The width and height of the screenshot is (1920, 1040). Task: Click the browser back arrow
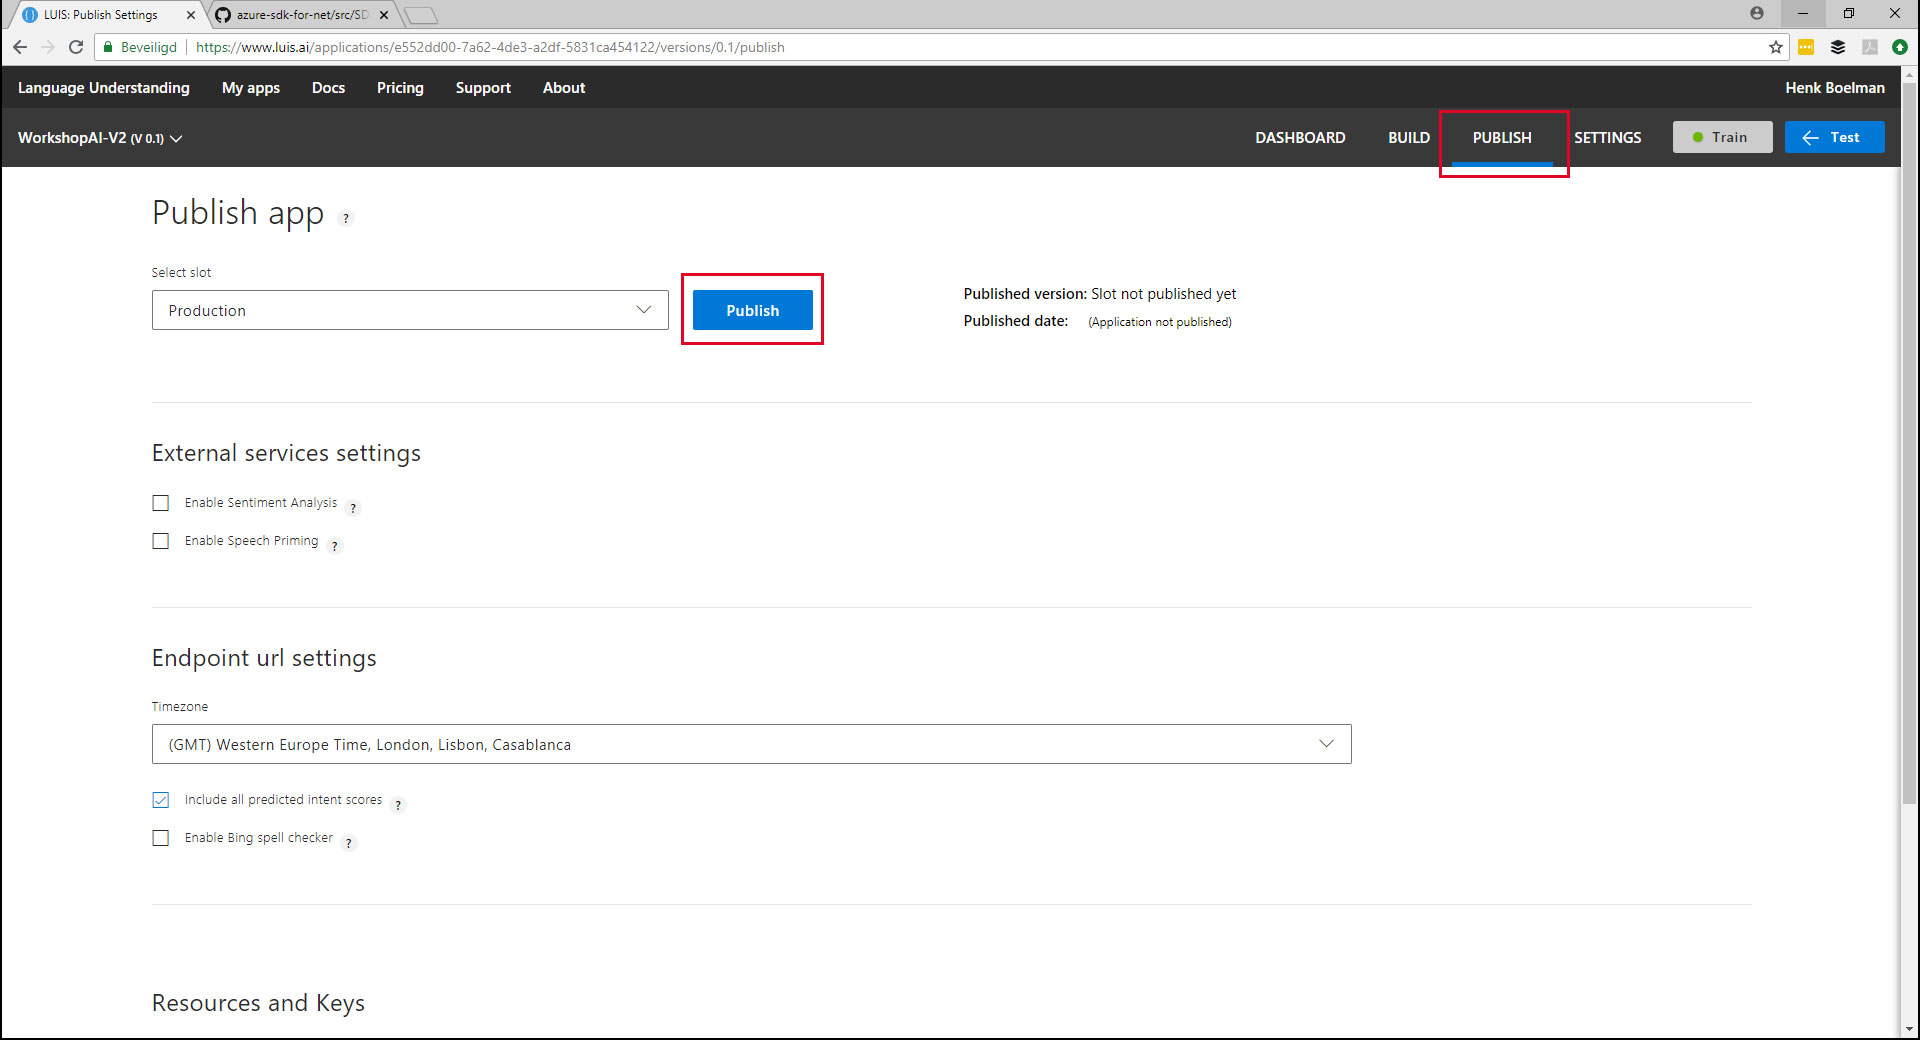[20, 47]
